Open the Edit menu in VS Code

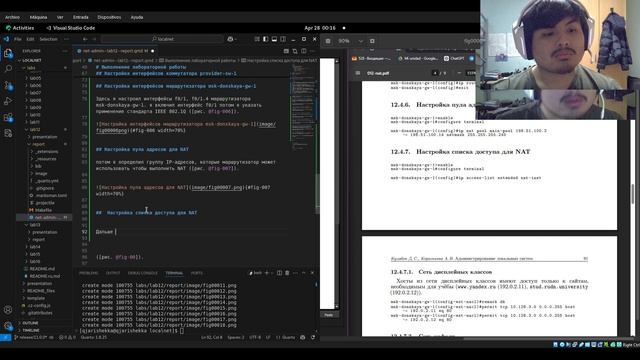(x=30, y=39)
